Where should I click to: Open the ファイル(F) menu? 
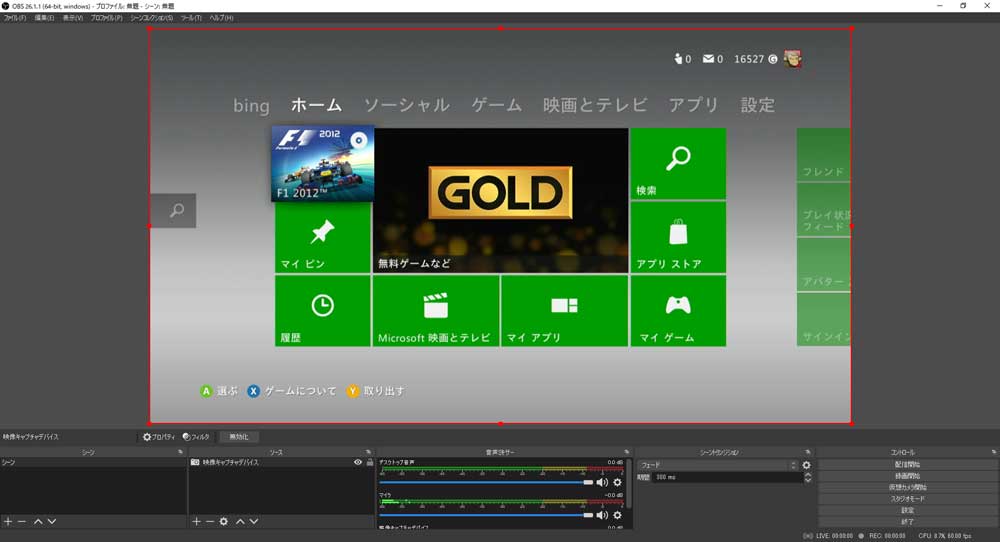tap(15, 18)
